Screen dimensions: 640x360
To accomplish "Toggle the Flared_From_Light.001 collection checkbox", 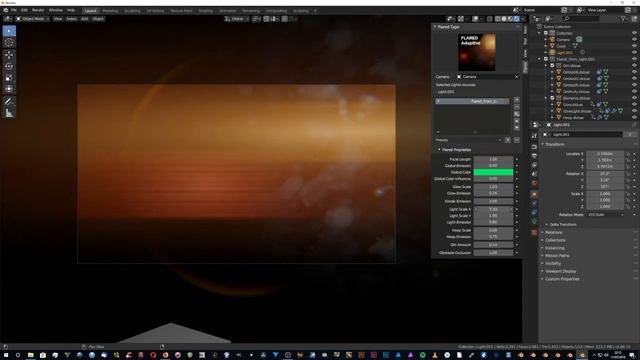I will coord(546,59).
